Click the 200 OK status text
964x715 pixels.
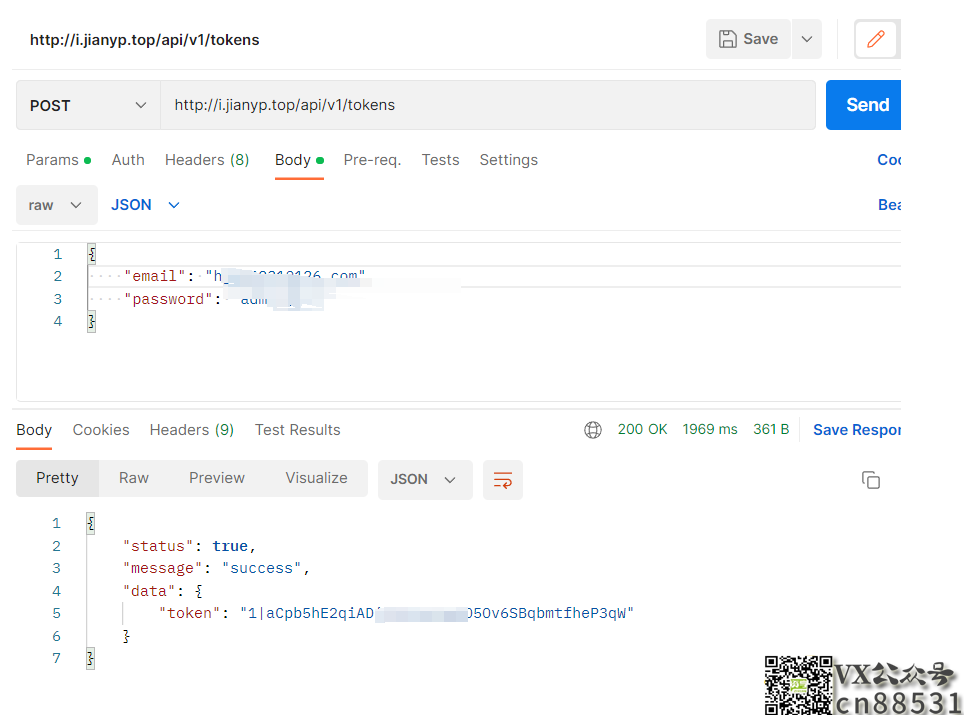coord(642,429)
